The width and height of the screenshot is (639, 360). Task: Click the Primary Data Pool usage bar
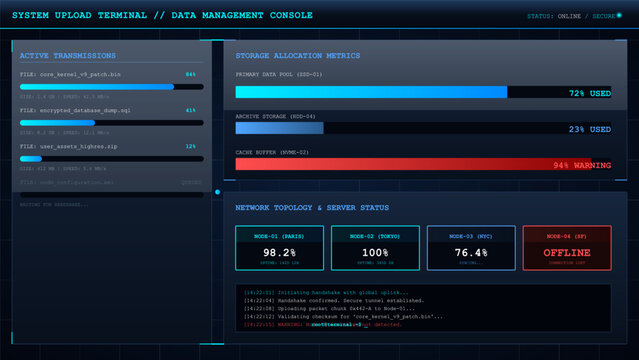(423, 92)
